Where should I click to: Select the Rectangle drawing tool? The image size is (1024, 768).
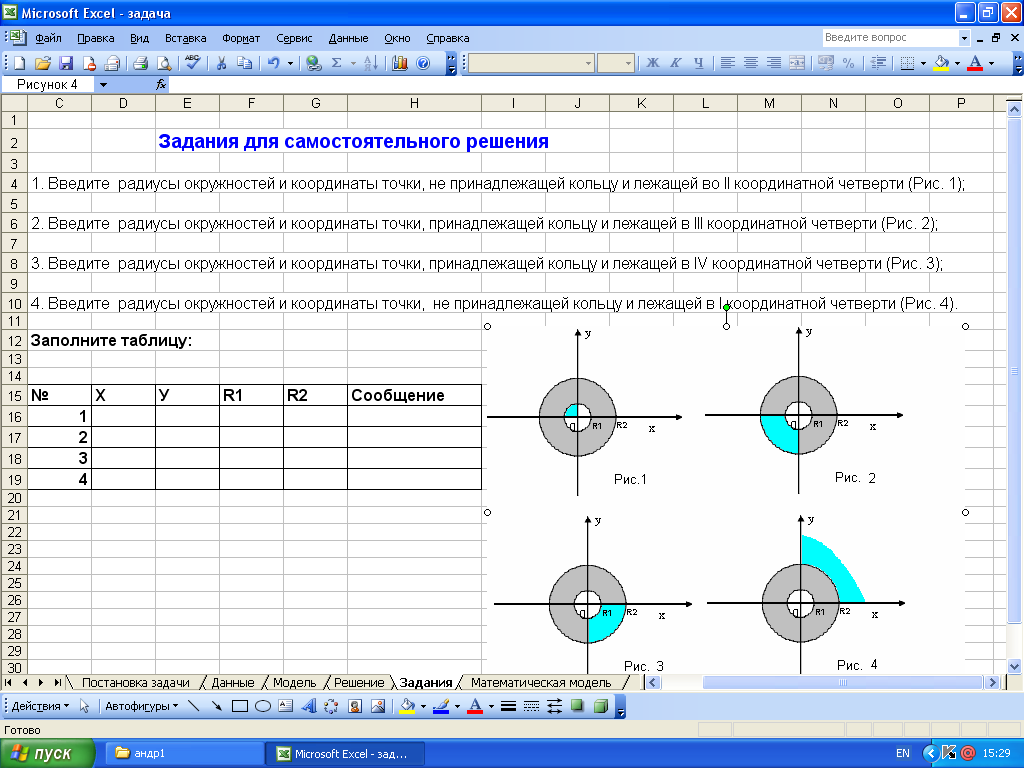[x=240, y=706]
